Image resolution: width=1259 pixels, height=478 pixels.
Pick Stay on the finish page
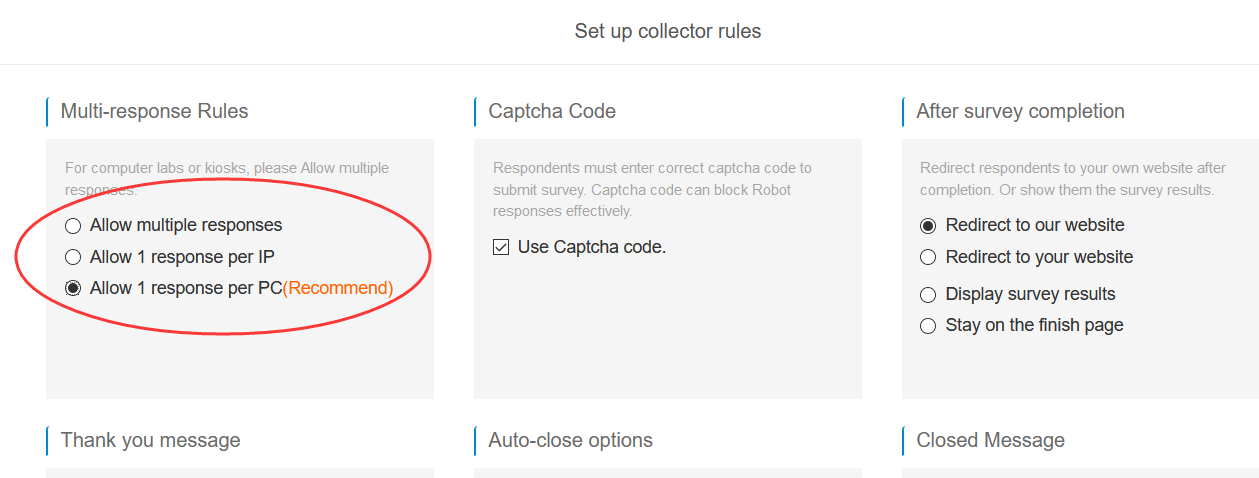[928, 326]
